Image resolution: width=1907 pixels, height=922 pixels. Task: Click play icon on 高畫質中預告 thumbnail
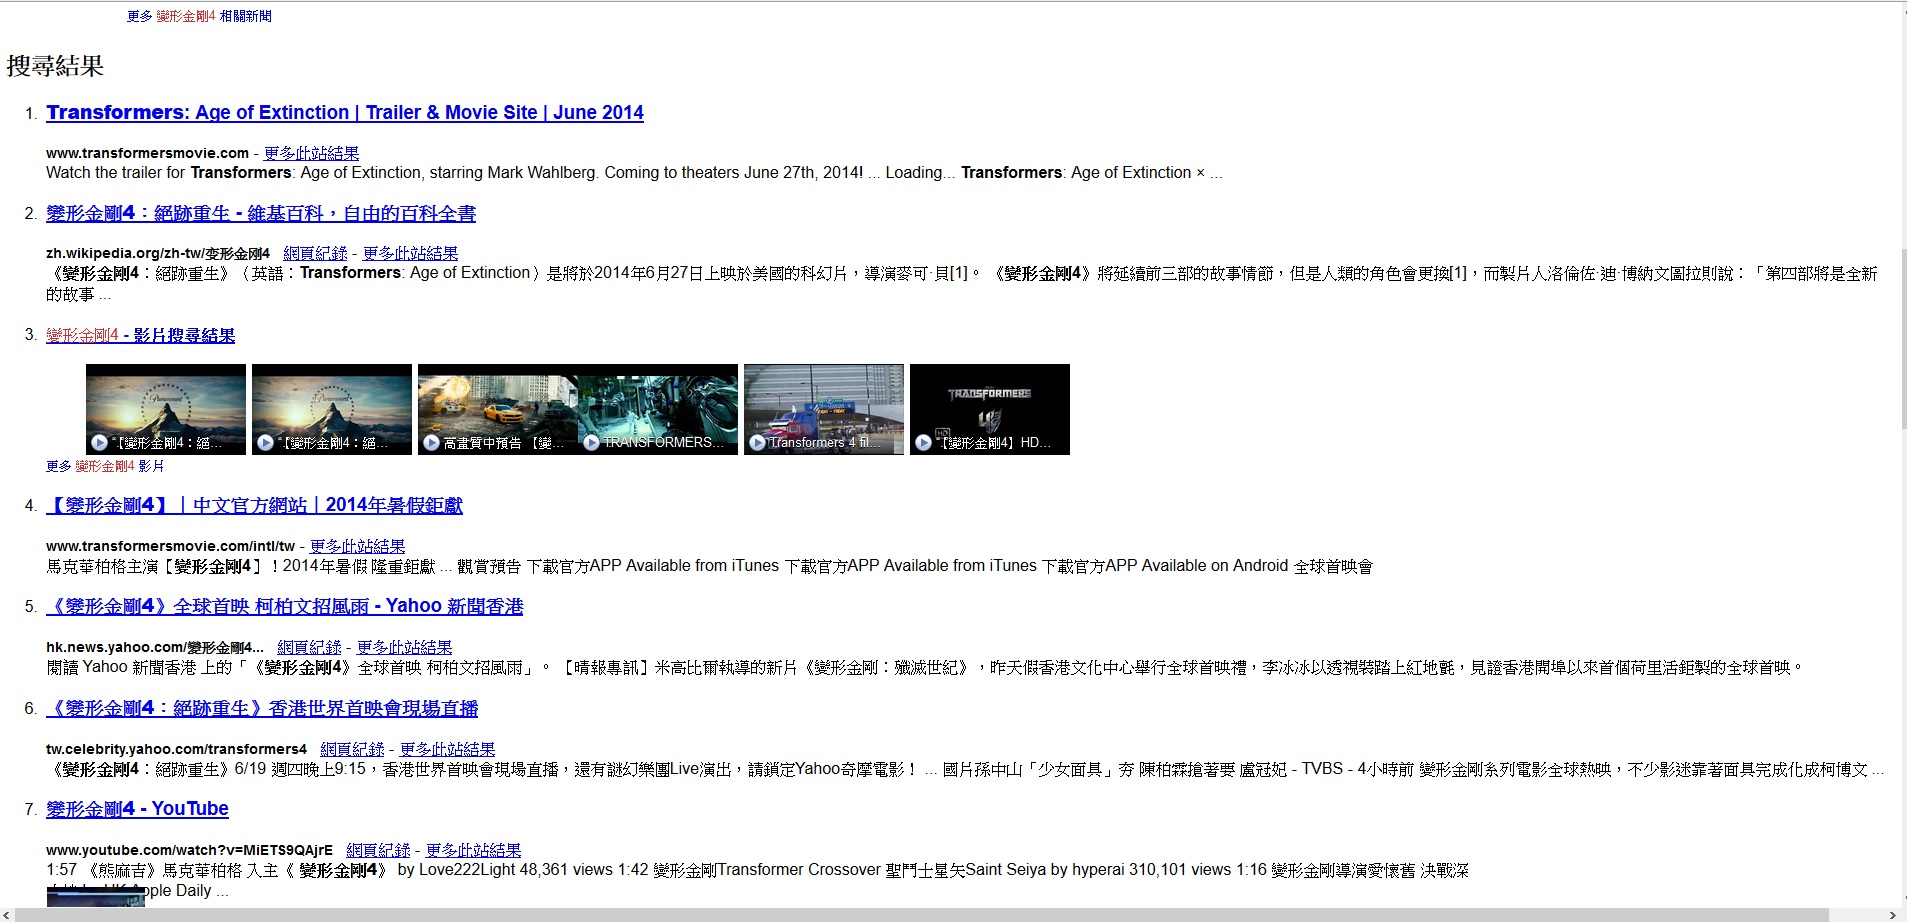click(431, 442)
